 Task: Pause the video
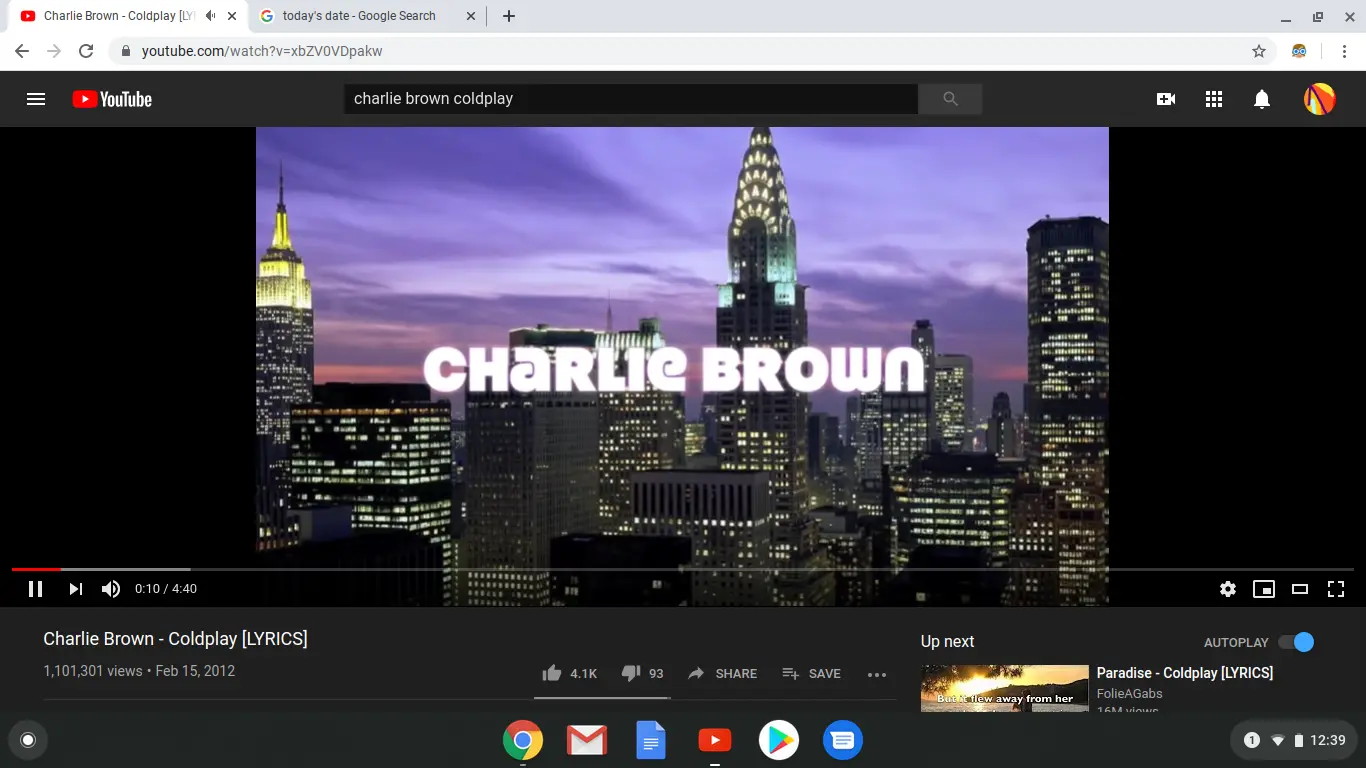pos(35,589)
